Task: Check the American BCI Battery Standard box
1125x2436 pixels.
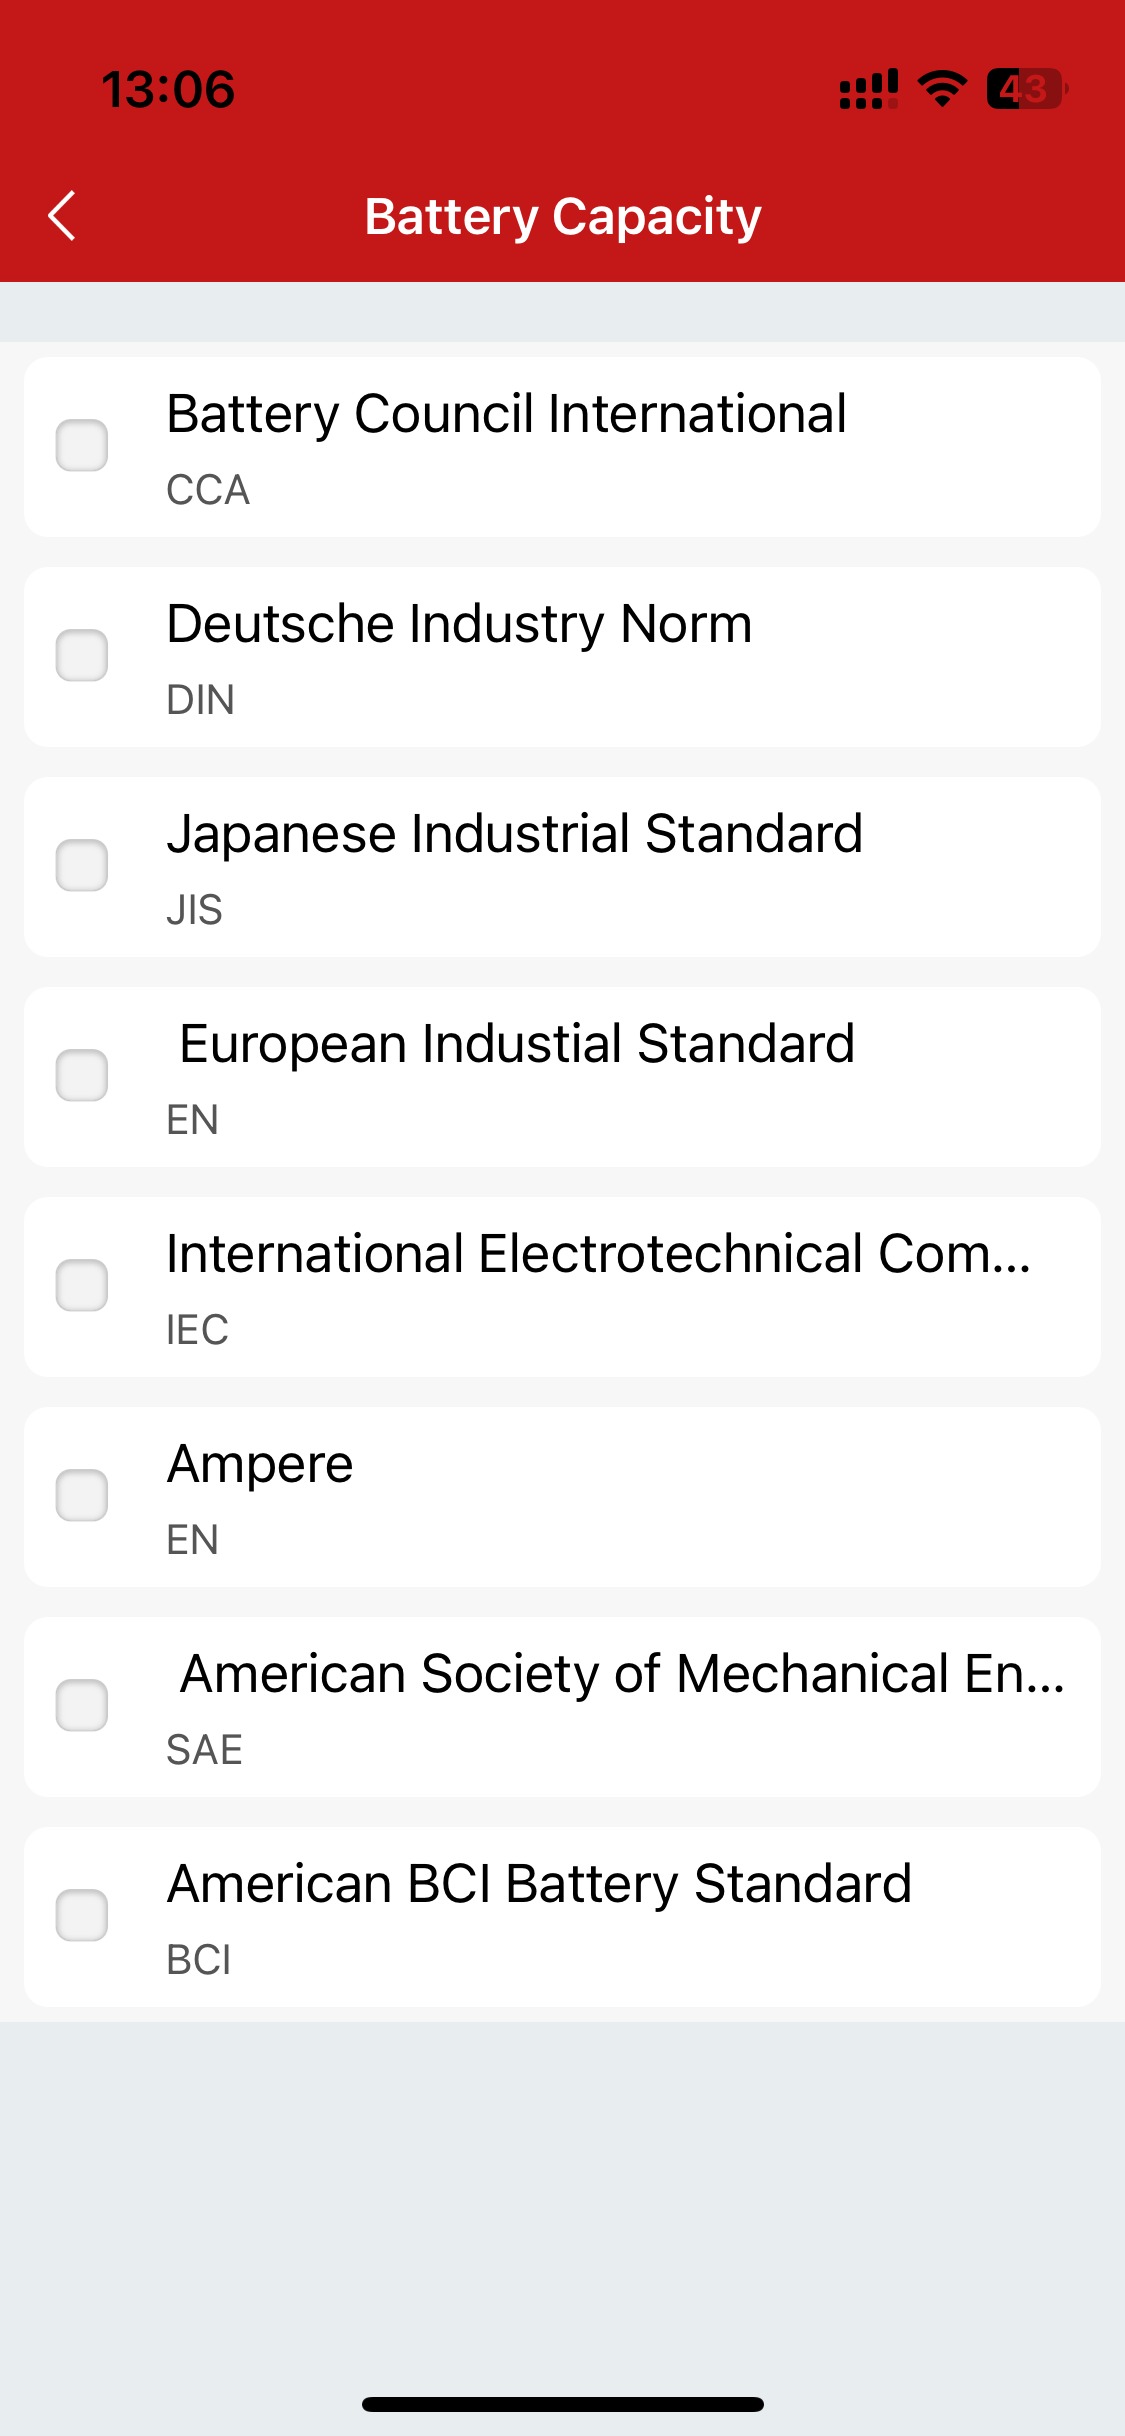Action: [82, 1916]
